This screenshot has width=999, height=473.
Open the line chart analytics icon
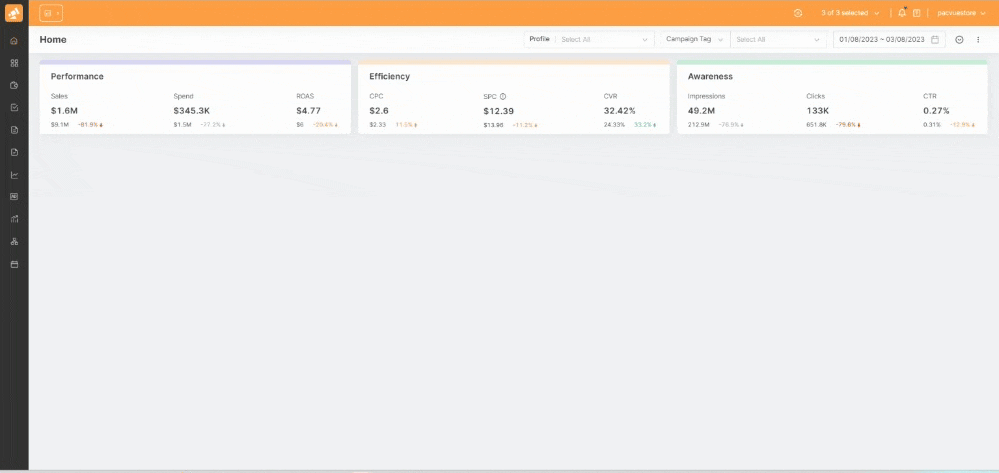[x=14, y=175]
